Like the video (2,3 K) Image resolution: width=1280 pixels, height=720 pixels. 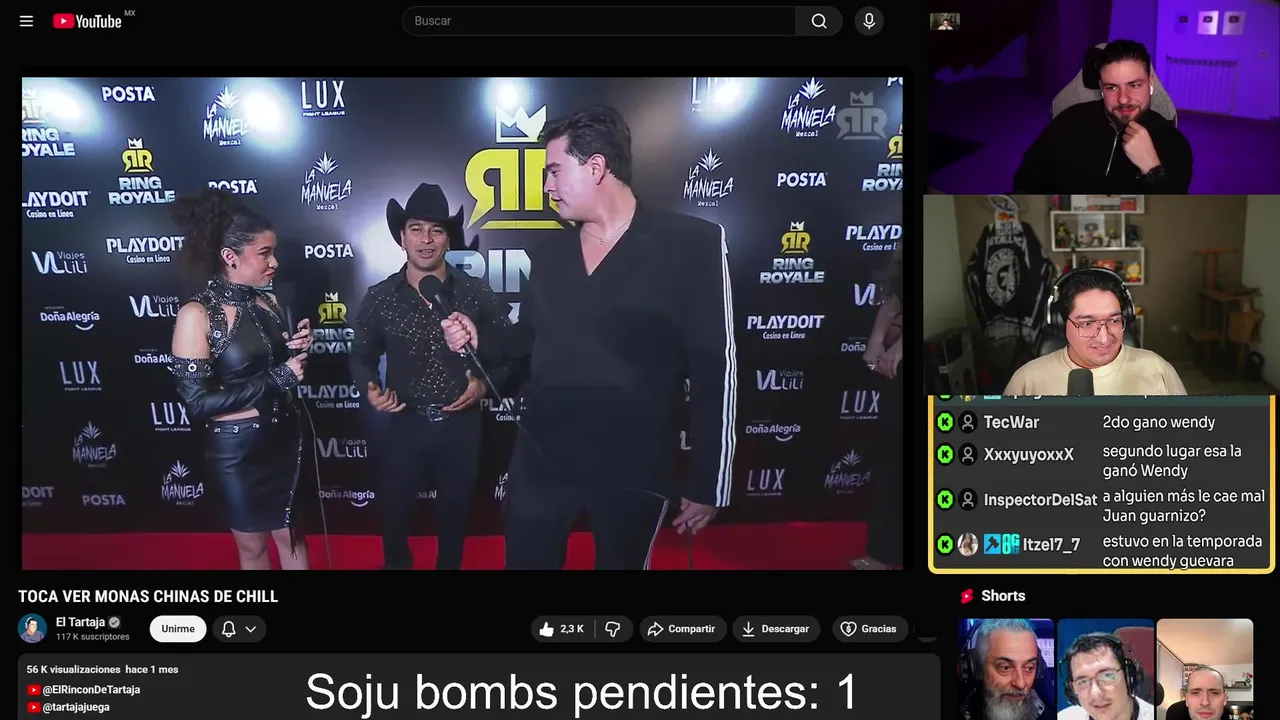562,629
